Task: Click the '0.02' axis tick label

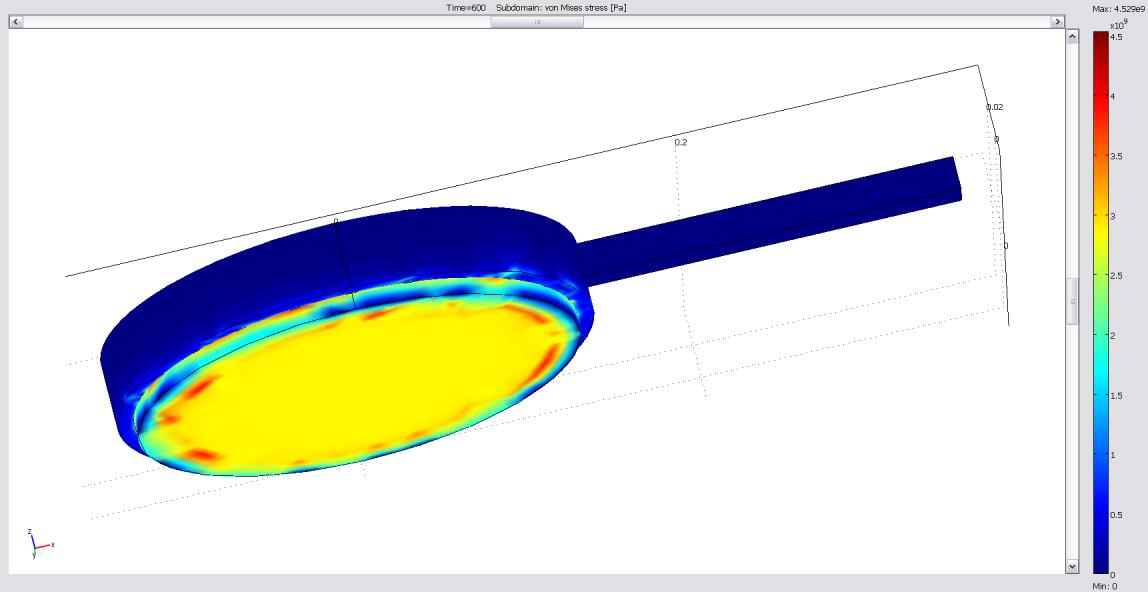Action: coord(994,107)
